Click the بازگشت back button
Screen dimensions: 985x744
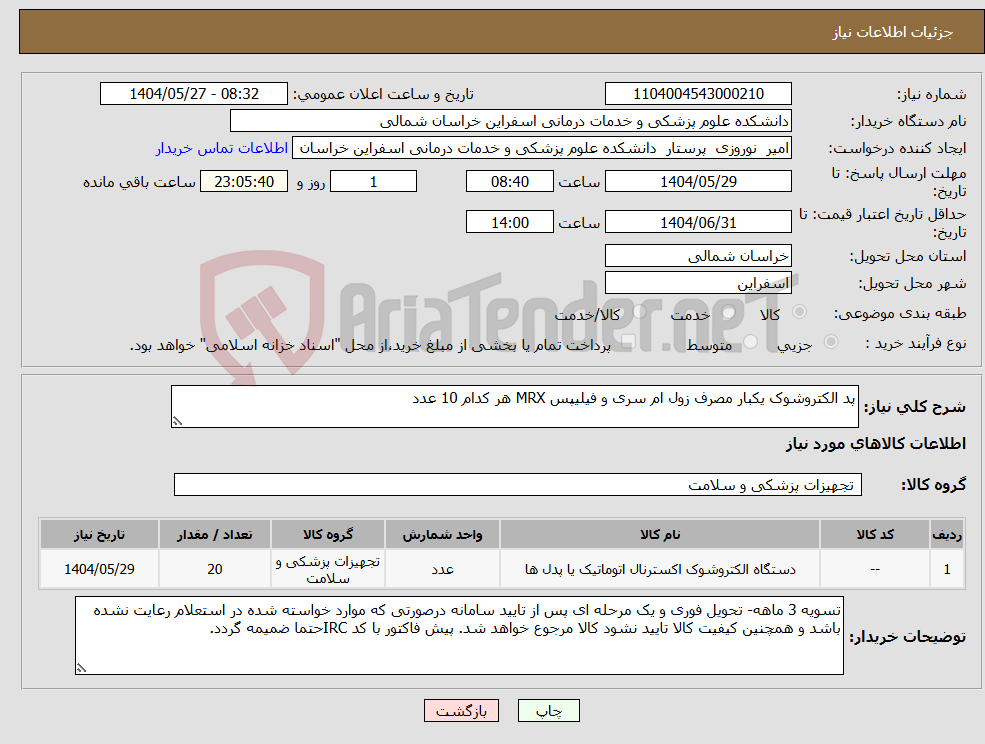(x=461, y=711)
